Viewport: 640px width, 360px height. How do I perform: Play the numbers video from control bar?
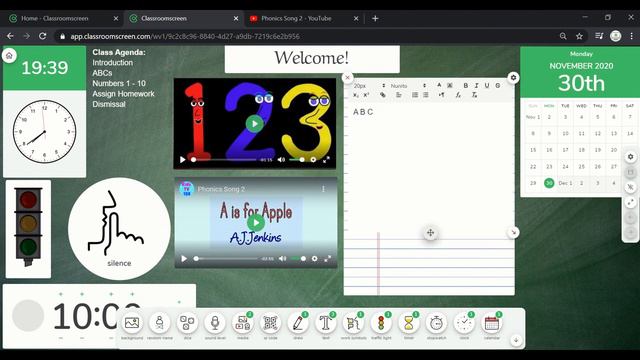pos(182,160)
